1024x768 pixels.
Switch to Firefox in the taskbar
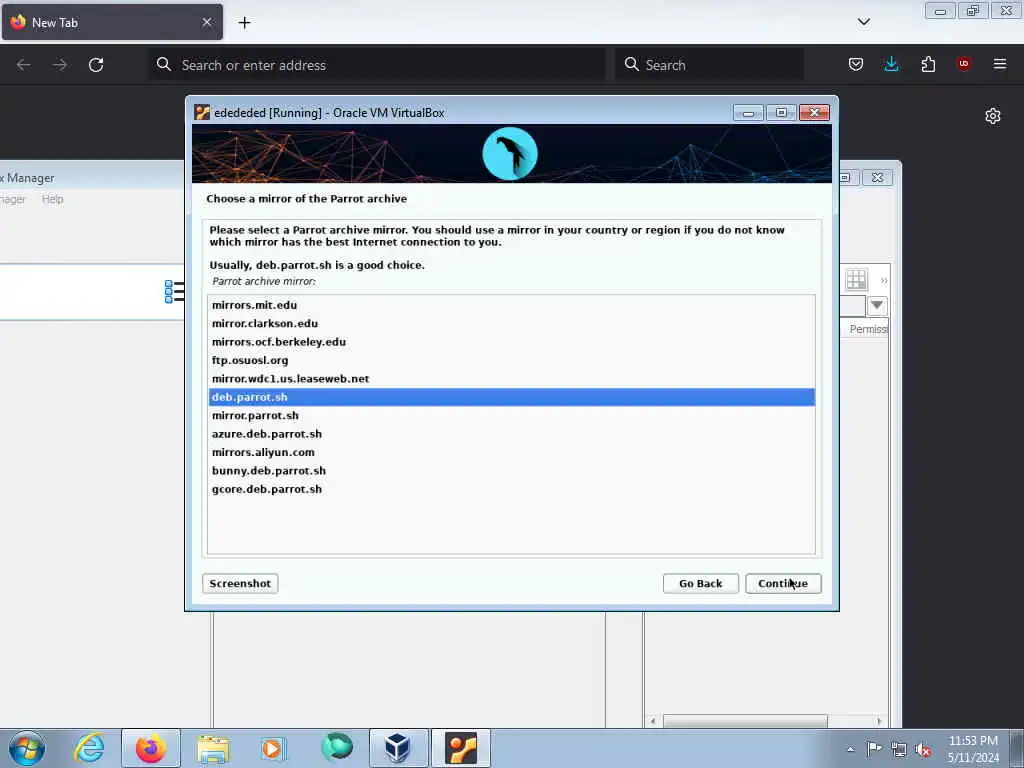tap(151, 748)
